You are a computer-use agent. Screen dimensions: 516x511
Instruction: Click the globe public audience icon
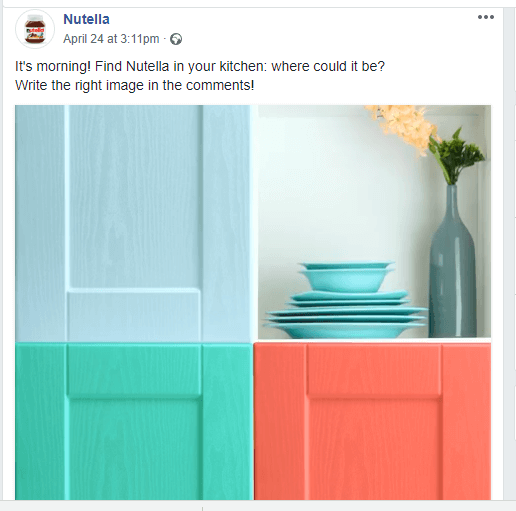[x=176, y=39]
